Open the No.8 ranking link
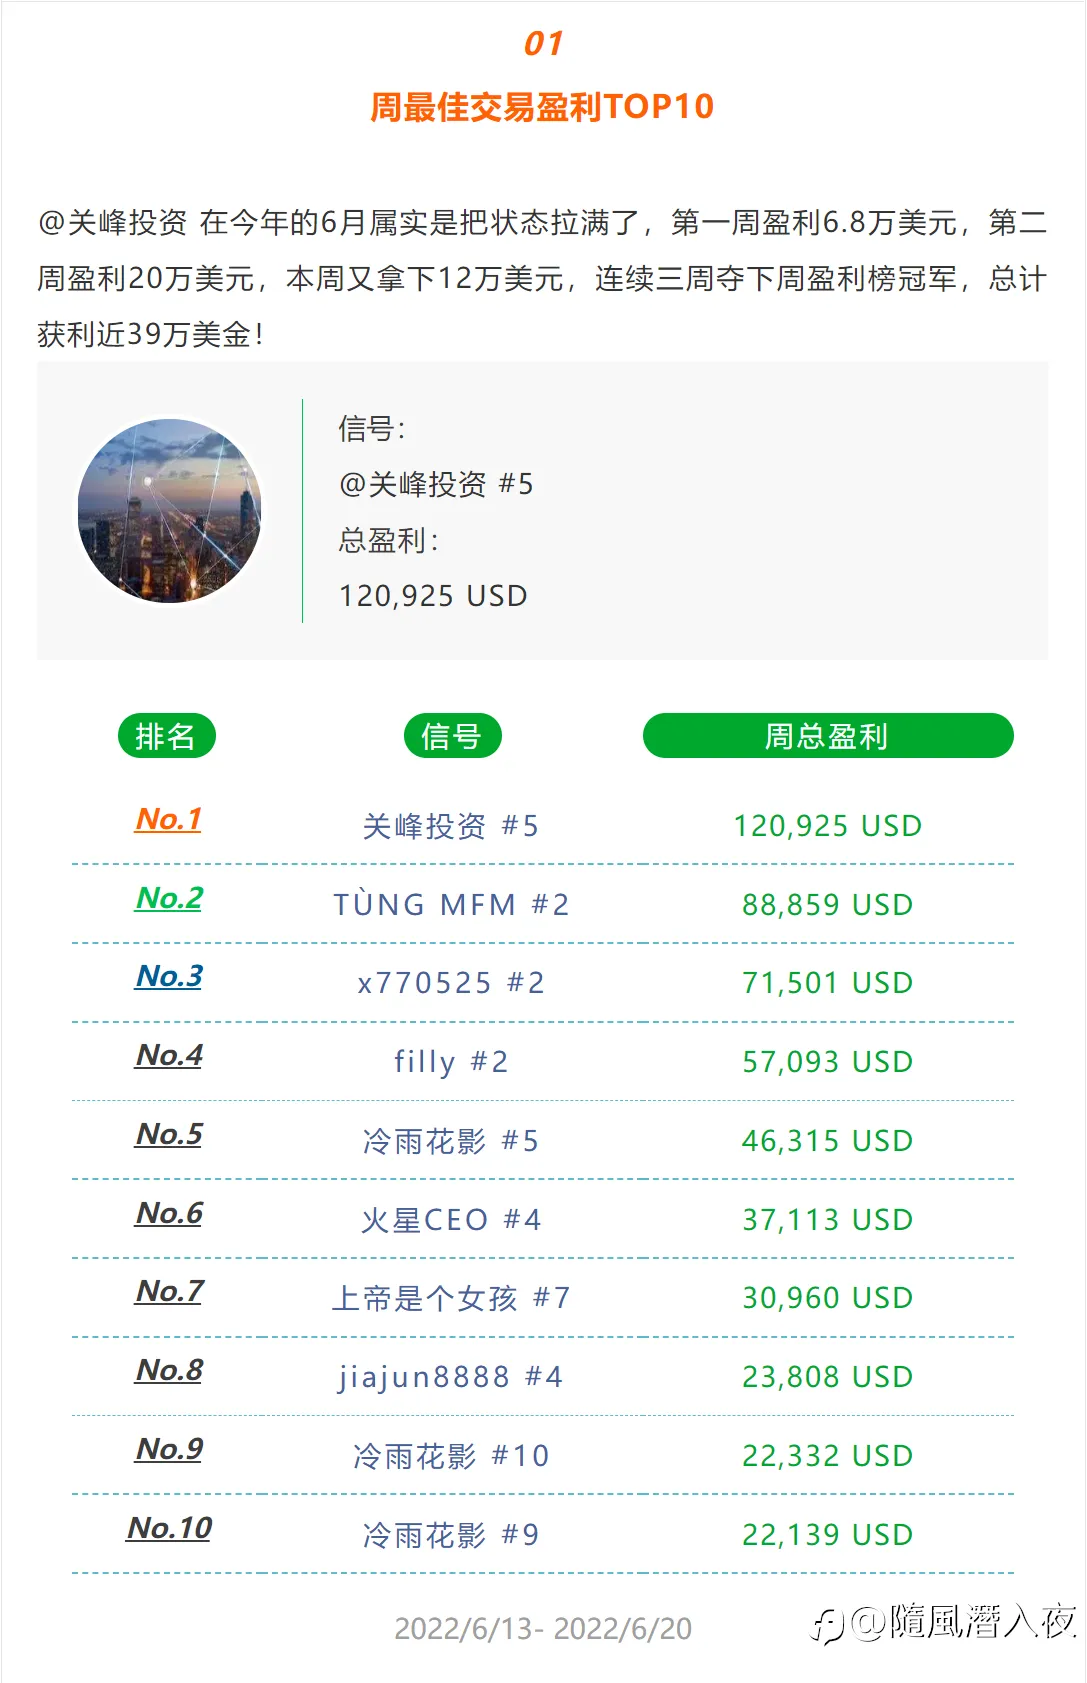The width and height of the screenshot is (1087, 1683). [x=169, y=1370]
